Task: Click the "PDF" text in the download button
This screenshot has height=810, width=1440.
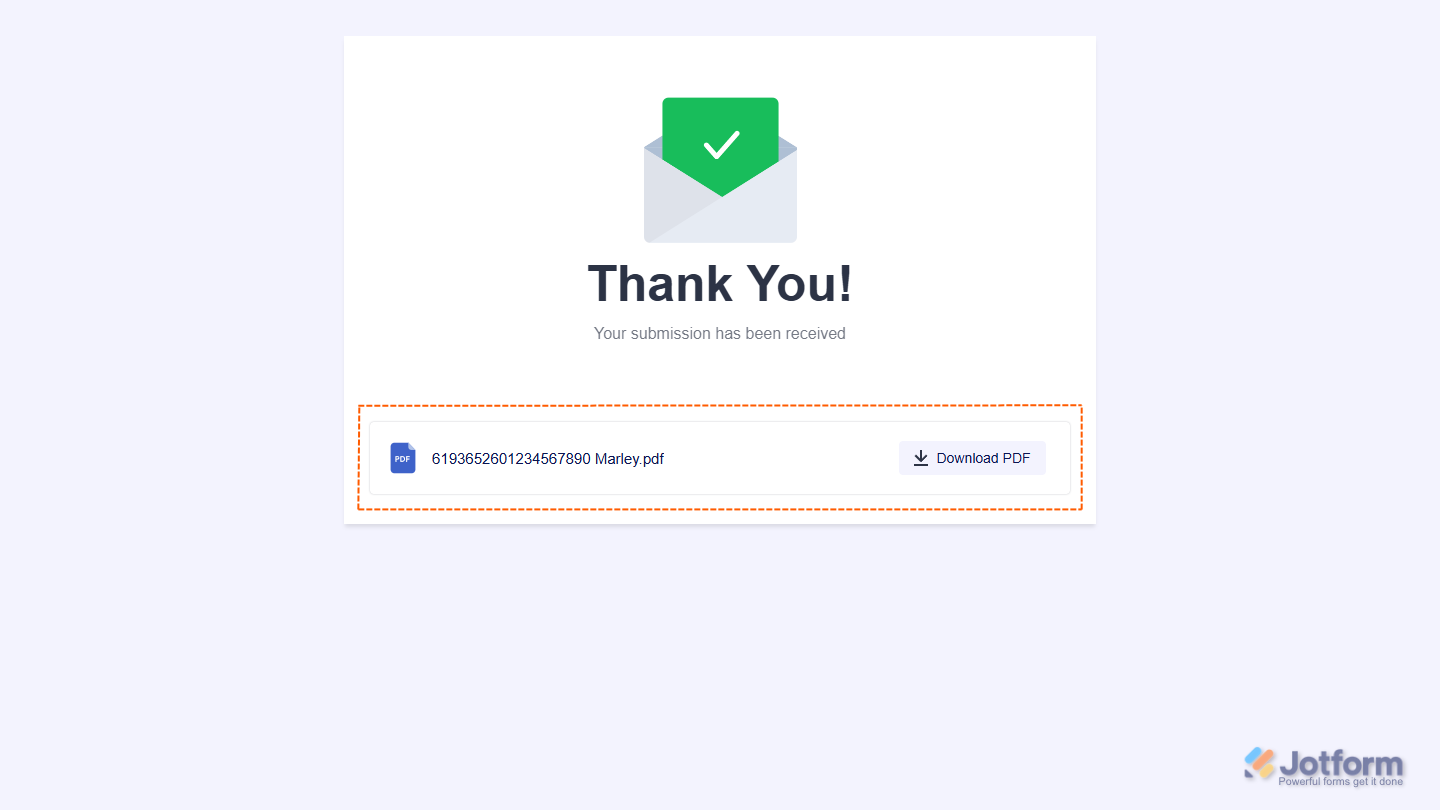Action: 1016,458
